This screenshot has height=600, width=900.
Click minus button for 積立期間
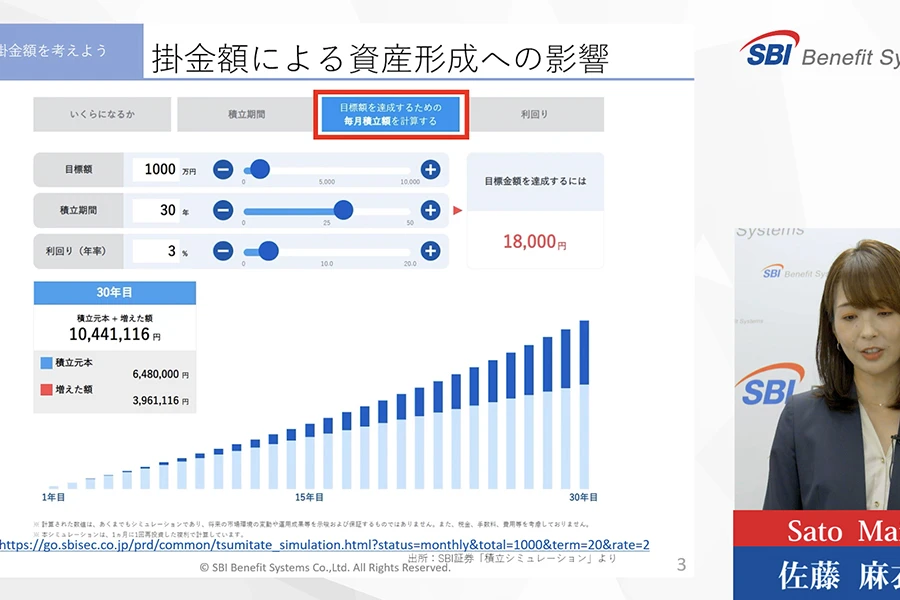click(x=223, y=210)
